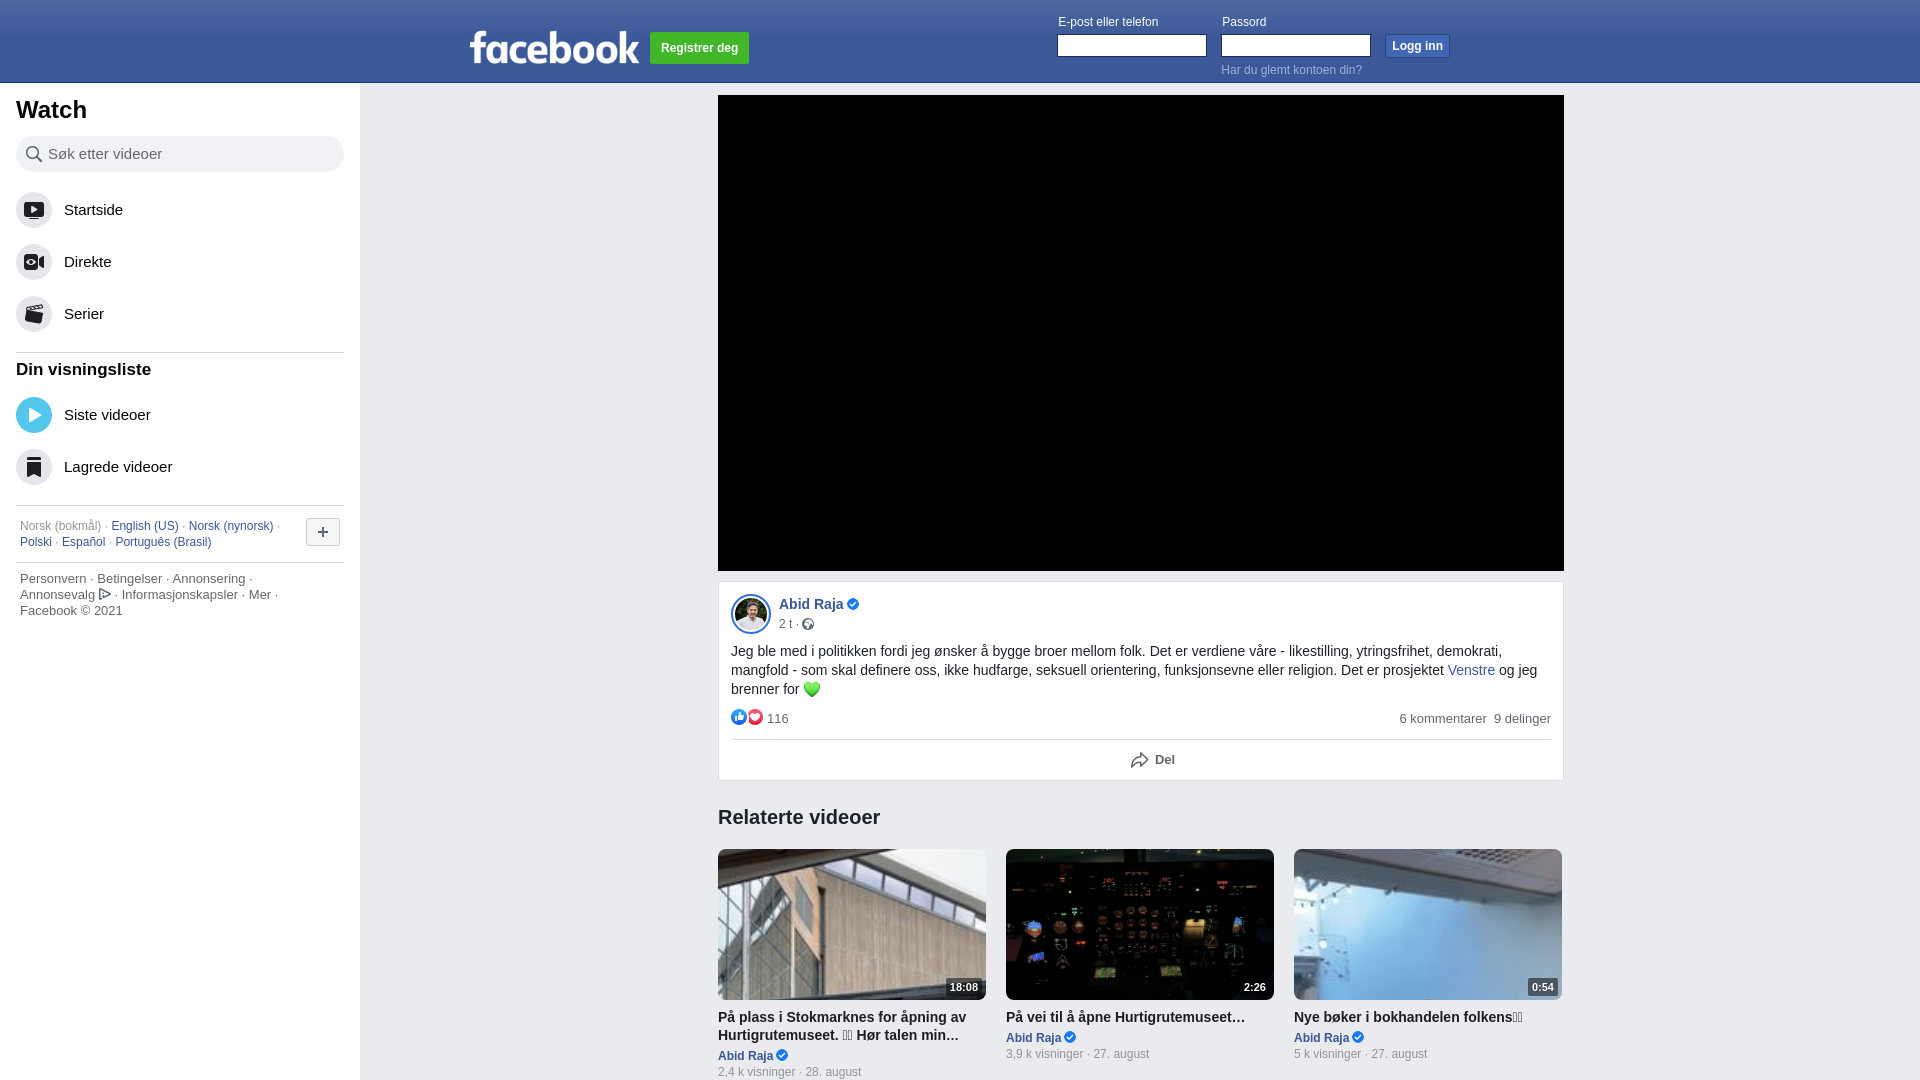Image resolution: width=1920 pixels, height=1080 pixels.
Task: Show more languages with plus button
Action: 323,532
